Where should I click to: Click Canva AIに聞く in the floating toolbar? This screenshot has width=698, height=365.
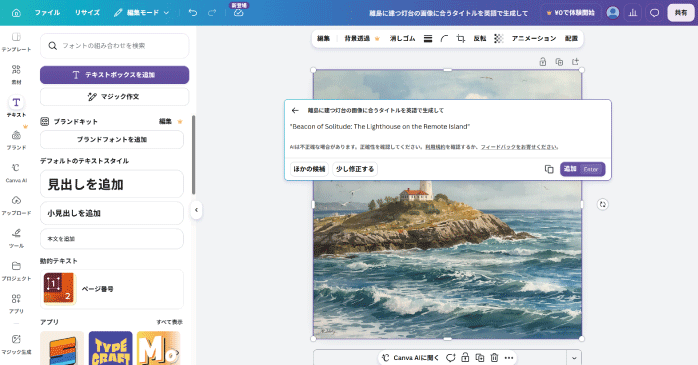(x=410, y=357)
